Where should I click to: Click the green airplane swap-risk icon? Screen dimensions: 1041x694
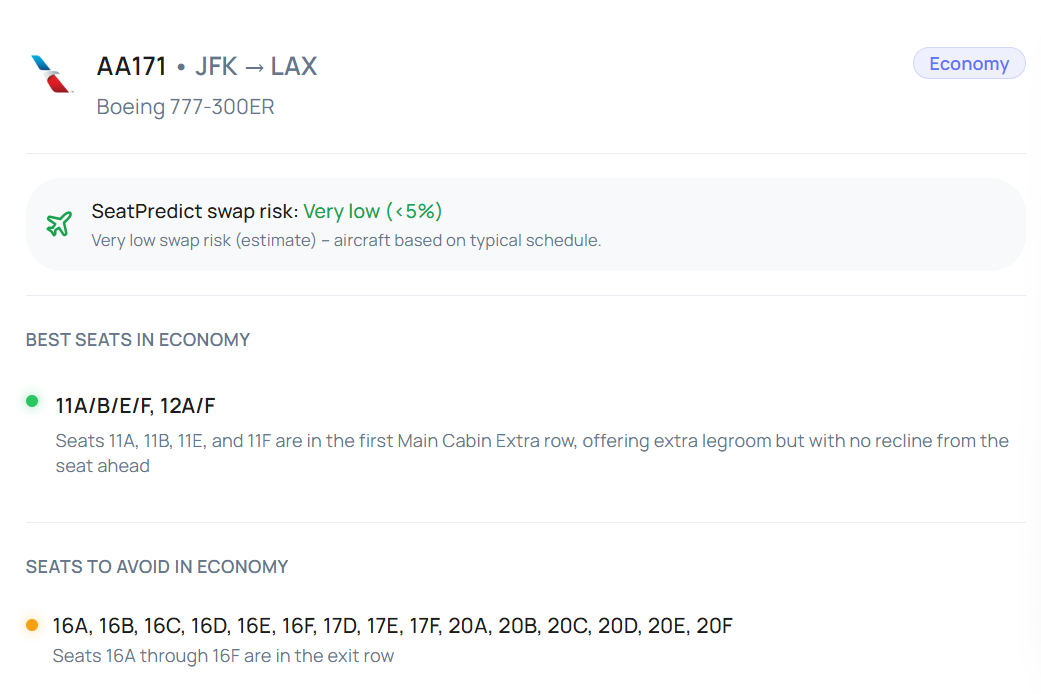[59, 224]
